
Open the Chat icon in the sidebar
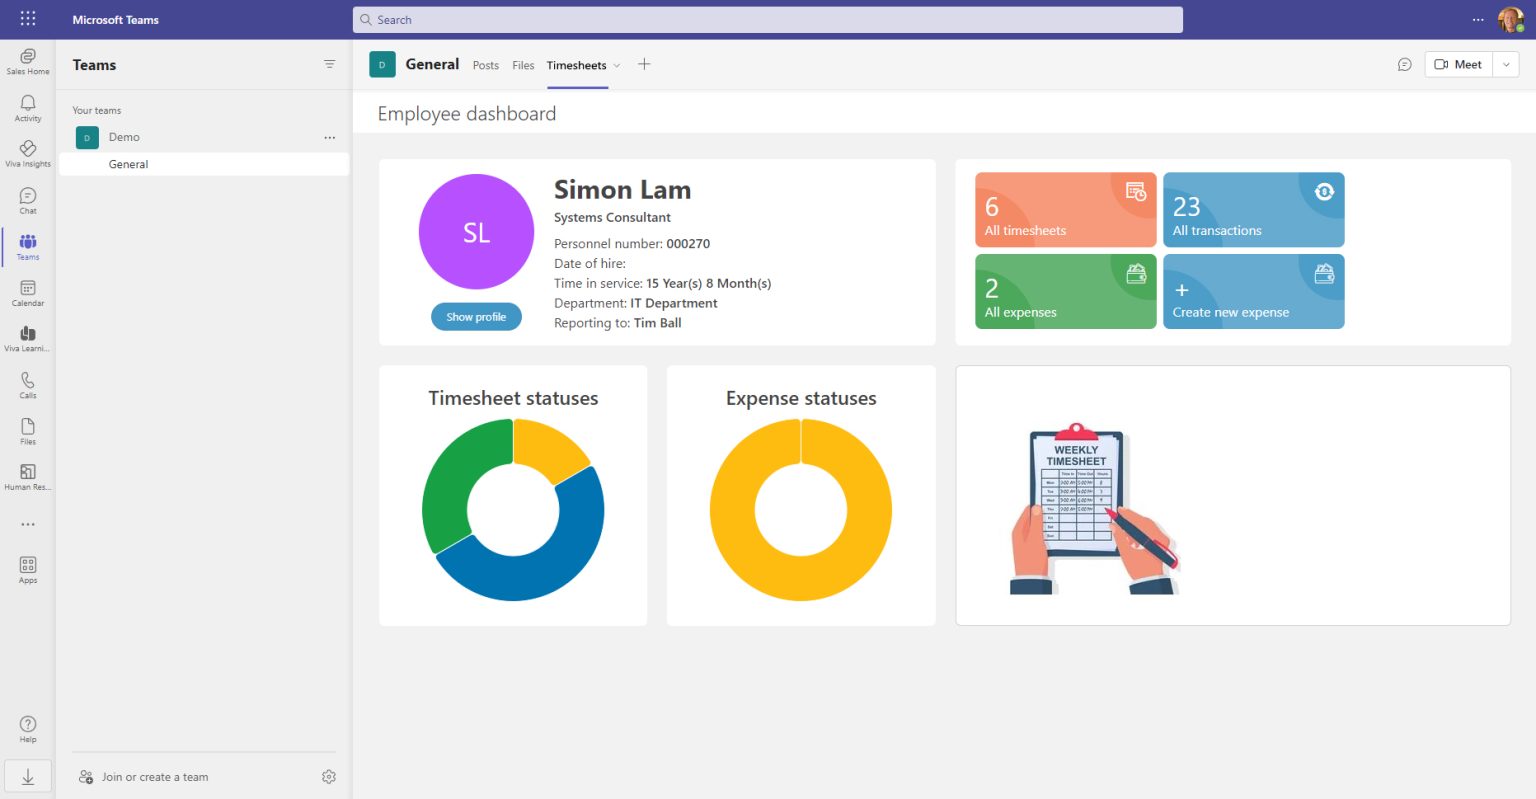tap(27, 198)
